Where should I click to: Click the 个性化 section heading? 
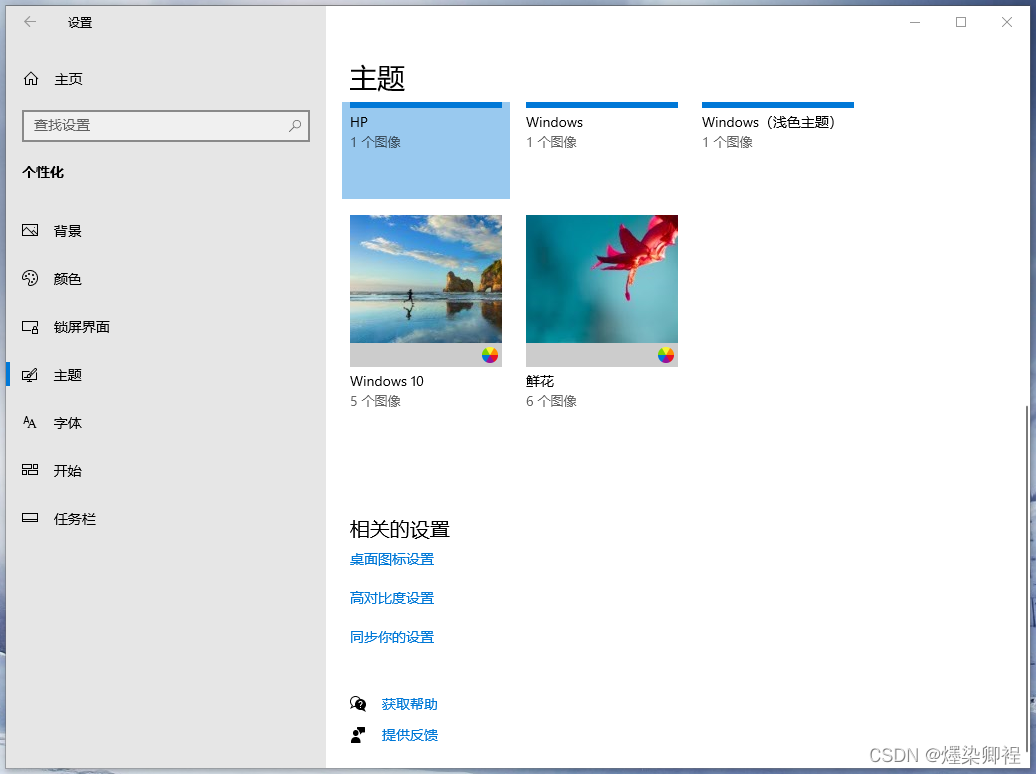pos(43,173)
